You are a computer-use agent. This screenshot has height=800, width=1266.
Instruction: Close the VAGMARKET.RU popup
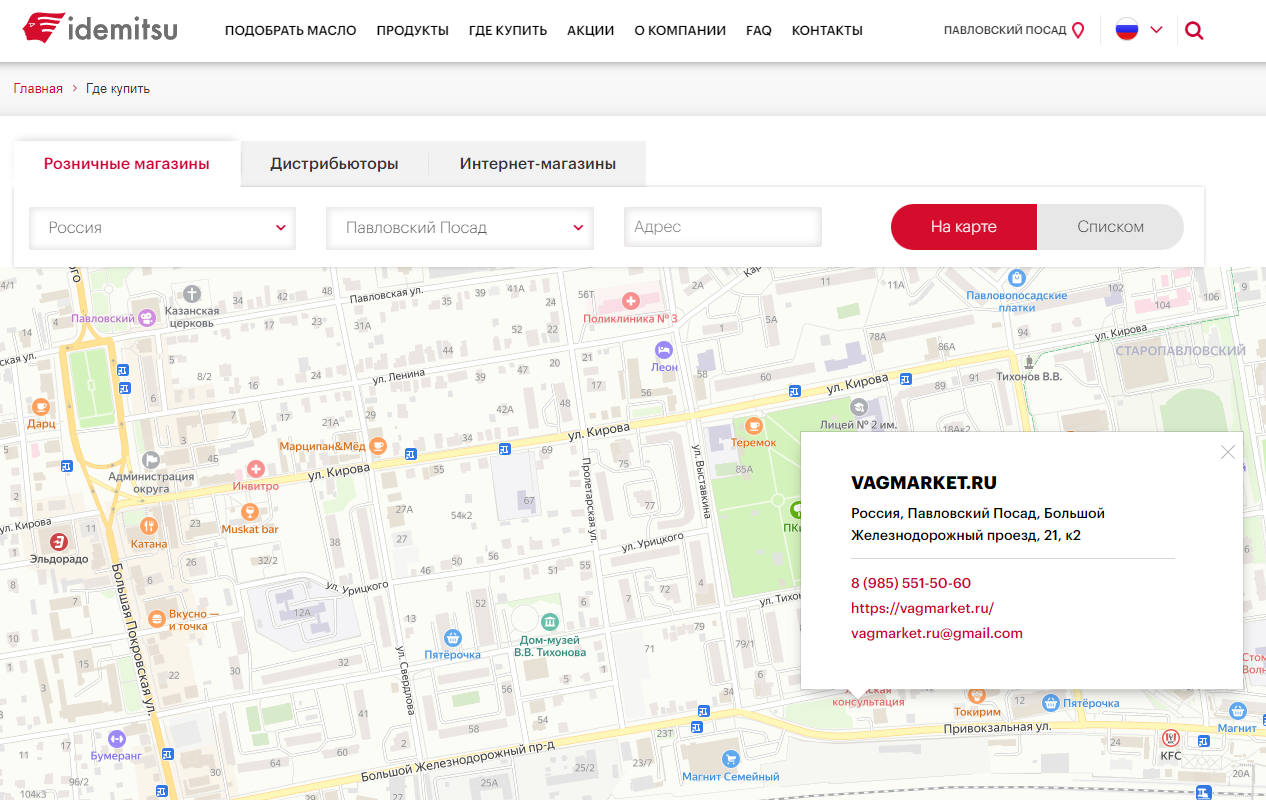[x=1228, y=452]
